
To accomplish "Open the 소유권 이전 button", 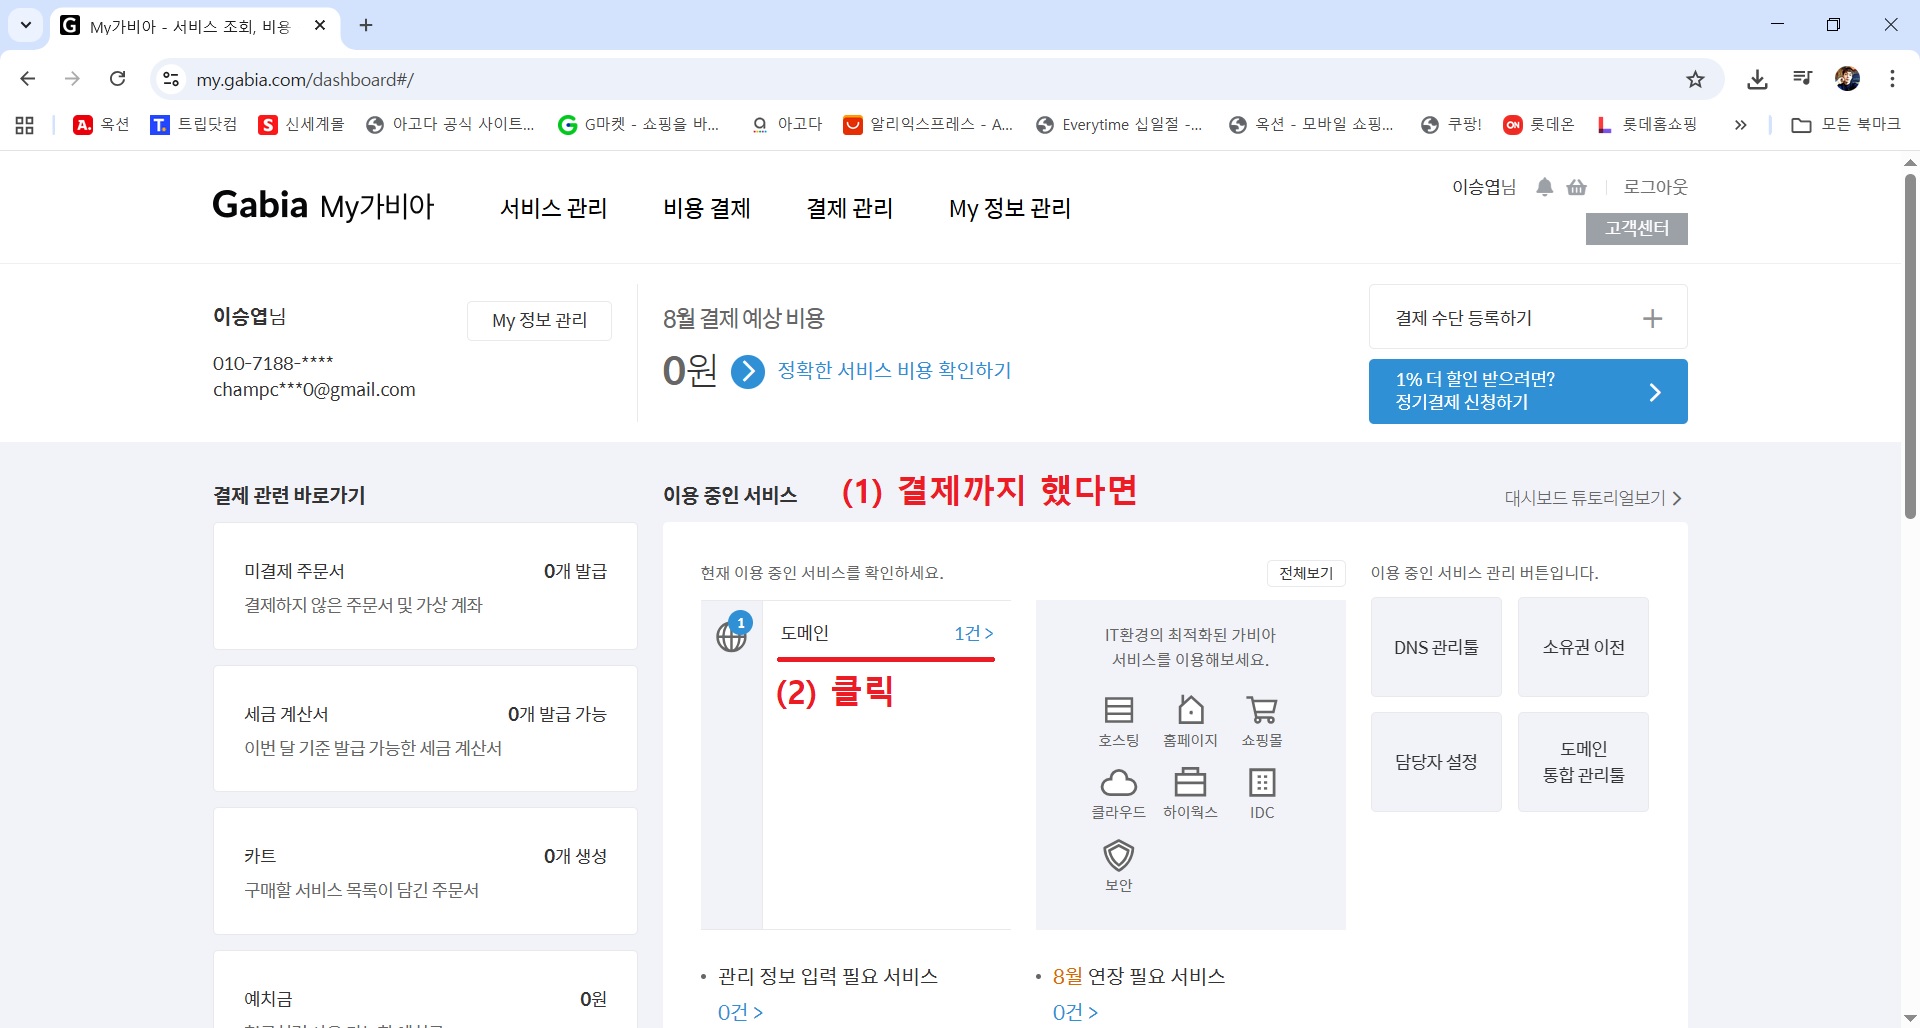I will 1583,647.
